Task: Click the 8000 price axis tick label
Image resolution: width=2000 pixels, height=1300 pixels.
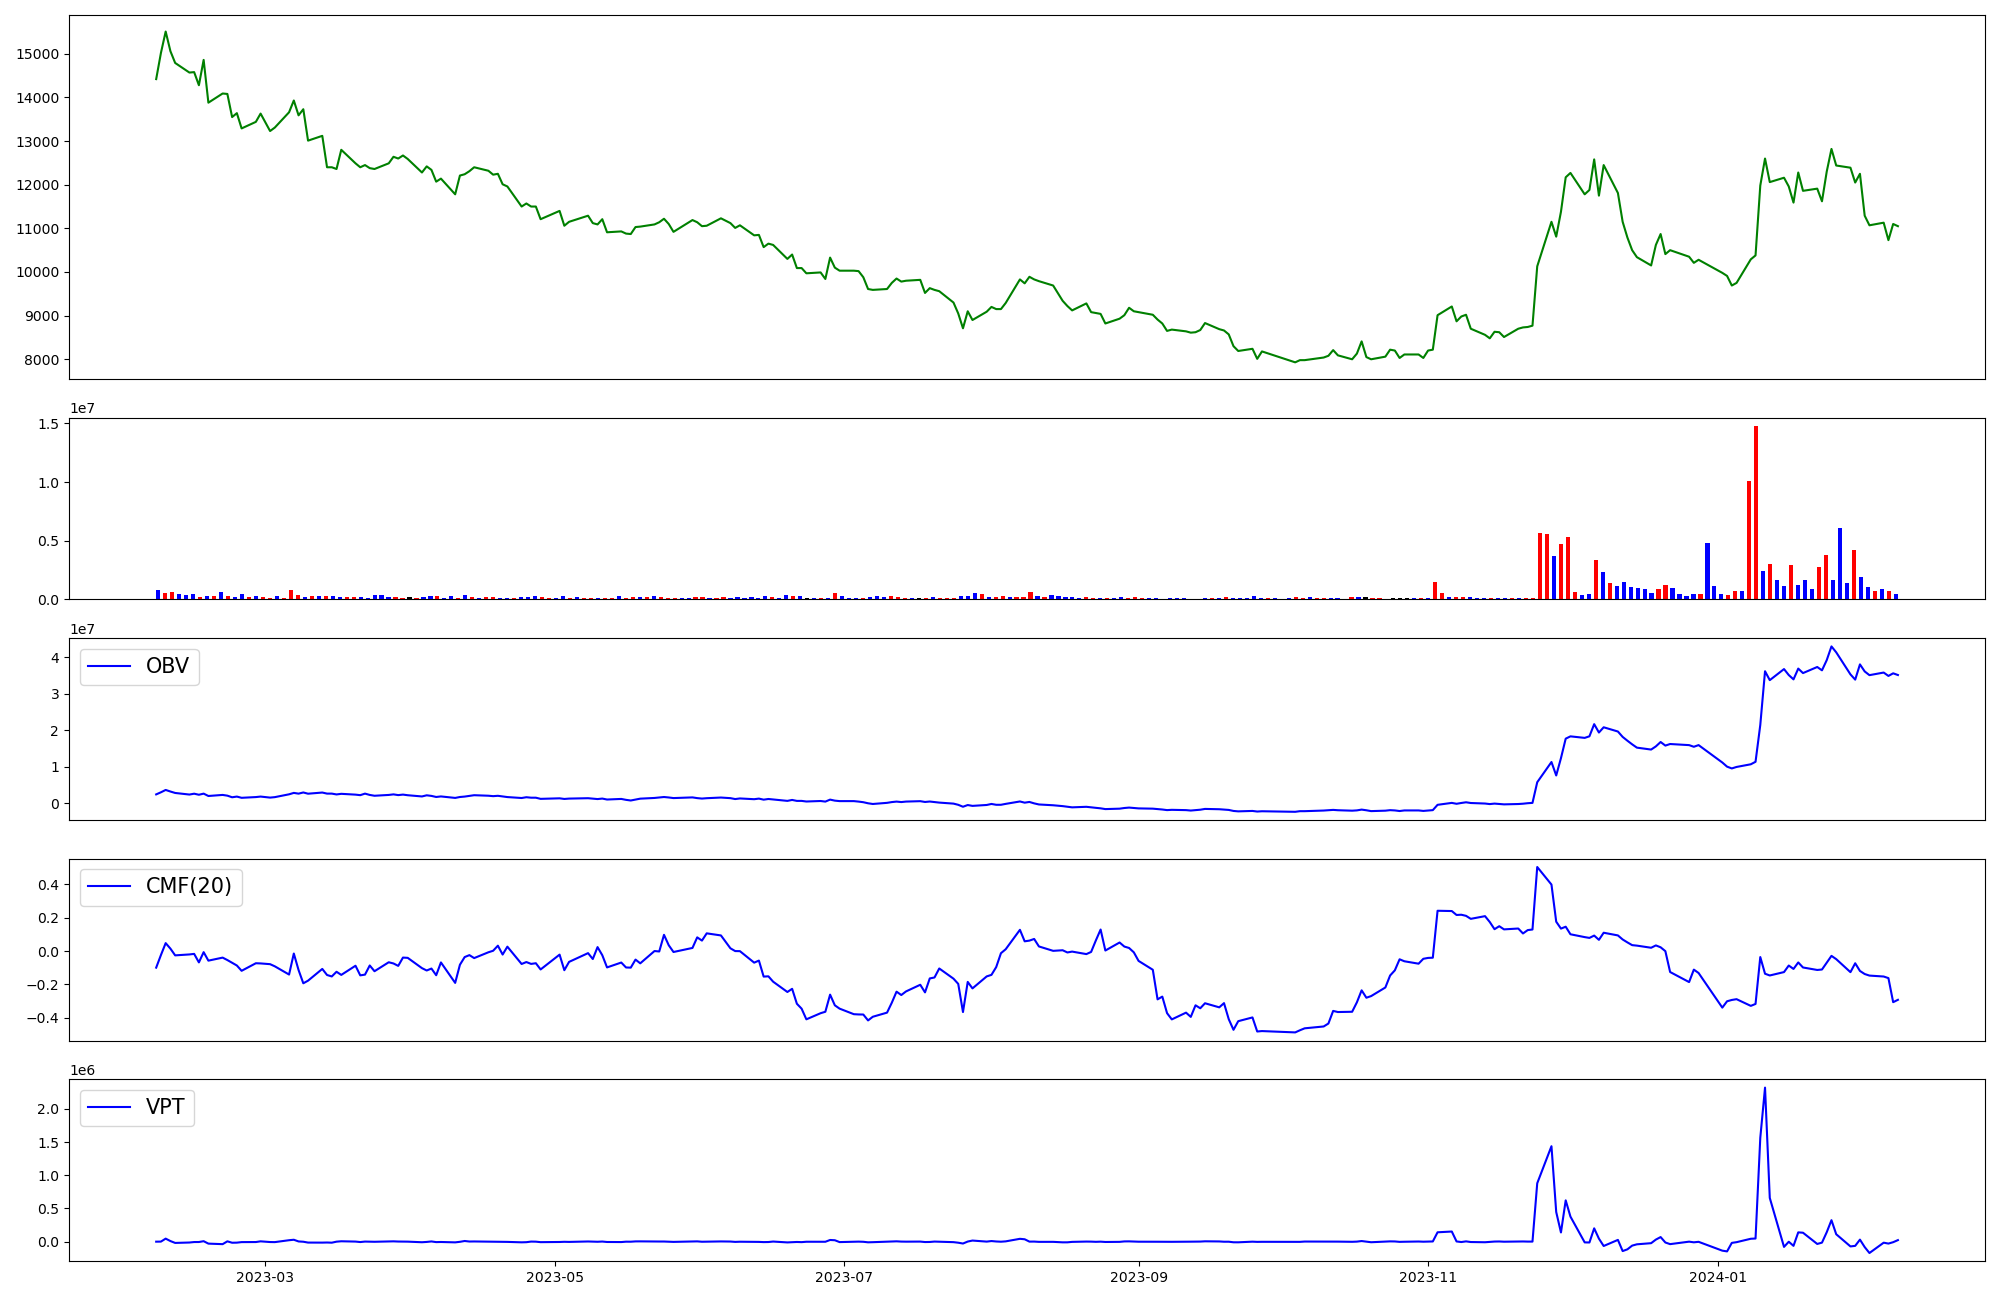Action: click(x=41, y=360)
